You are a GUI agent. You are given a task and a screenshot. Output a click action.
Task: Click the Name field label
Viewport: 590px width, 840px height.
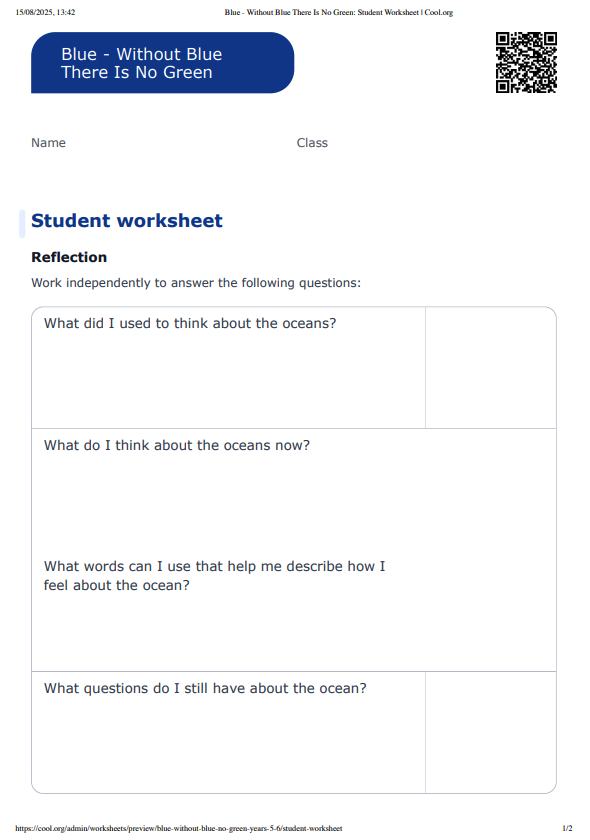click(48, 143)
